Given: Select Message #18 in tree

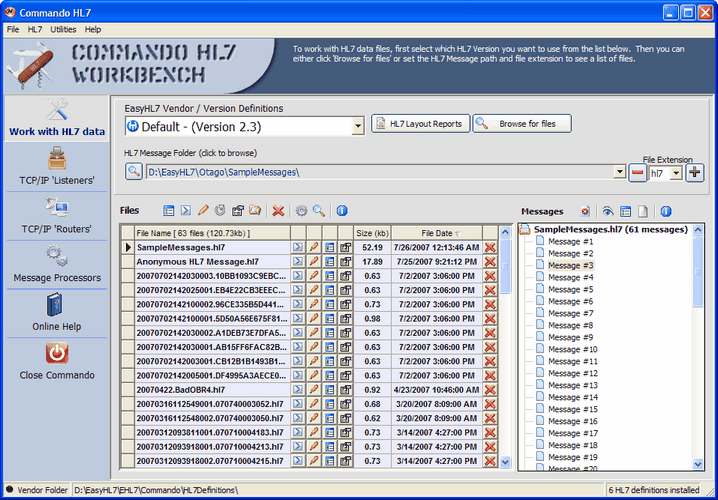Looking at the screenshot, I should (x=573, y=445).
